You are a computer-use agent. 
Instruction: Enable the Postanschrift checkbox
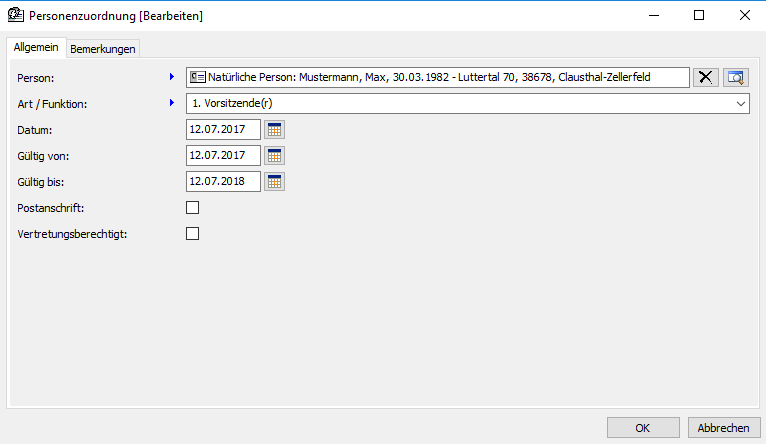(x=193, y=207)
